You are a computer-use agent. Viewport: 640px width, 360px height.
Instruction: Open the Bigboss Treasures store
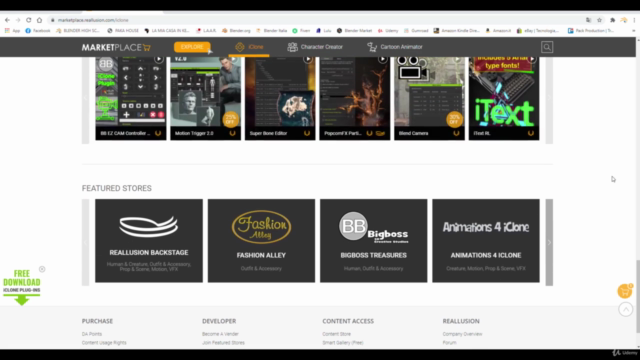click(373, 241)
